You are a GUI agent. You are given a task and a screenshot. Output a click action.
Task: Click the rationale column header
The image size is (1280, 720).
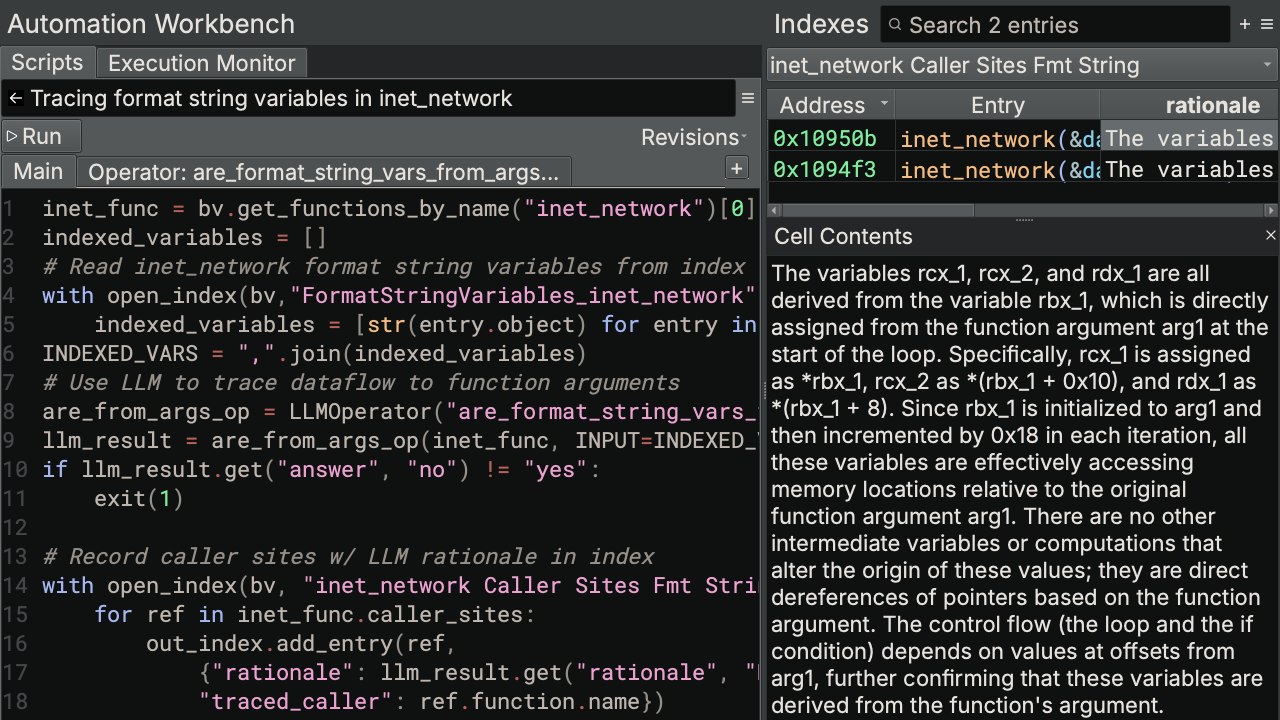point(1189,105)
